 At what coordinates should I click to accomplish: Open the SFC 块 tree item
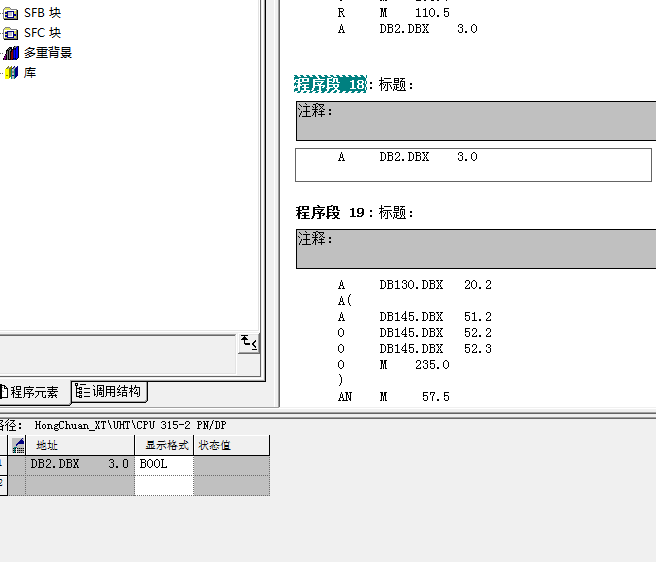click(42, 33)
